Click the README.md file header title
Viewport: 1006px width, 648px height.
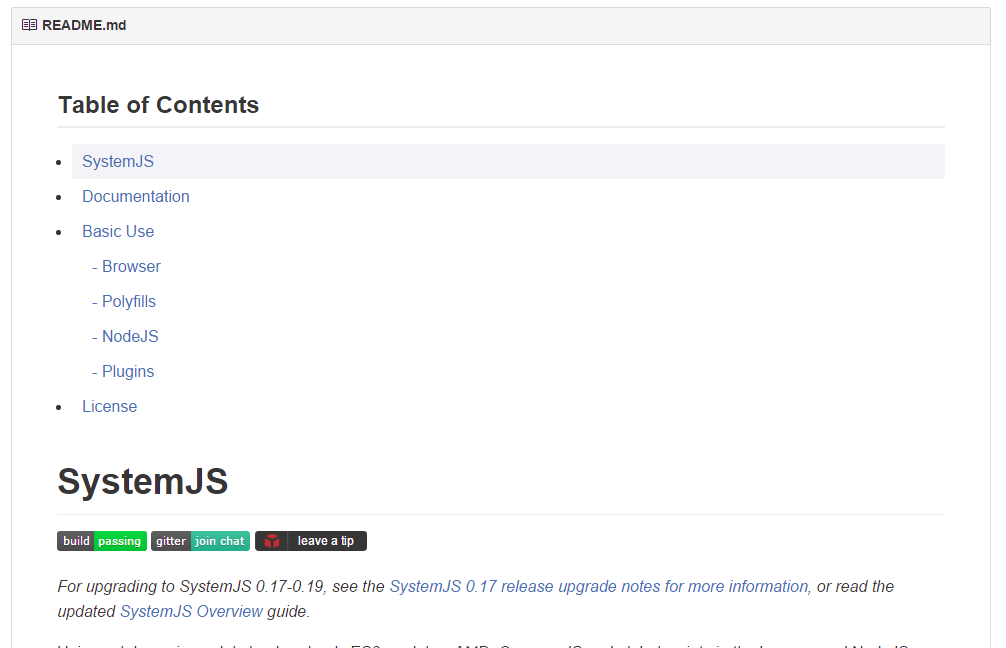[84, 25]
